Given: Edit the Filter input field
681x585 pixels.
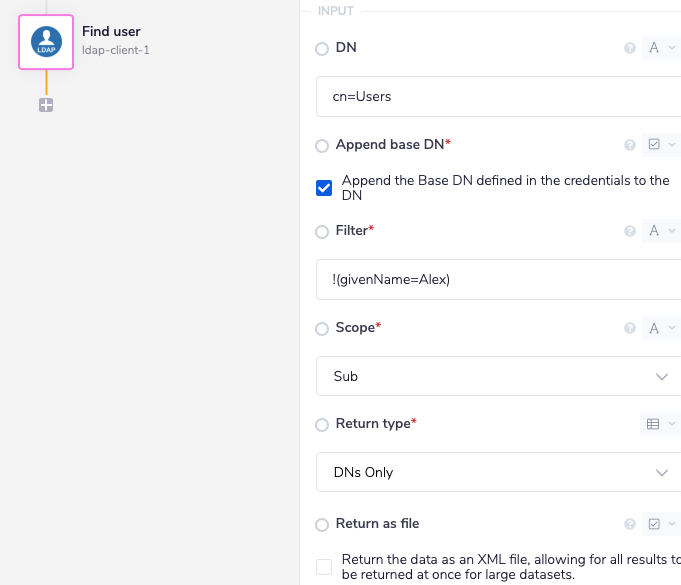Looking at the screenshot, I should [498, 280].
